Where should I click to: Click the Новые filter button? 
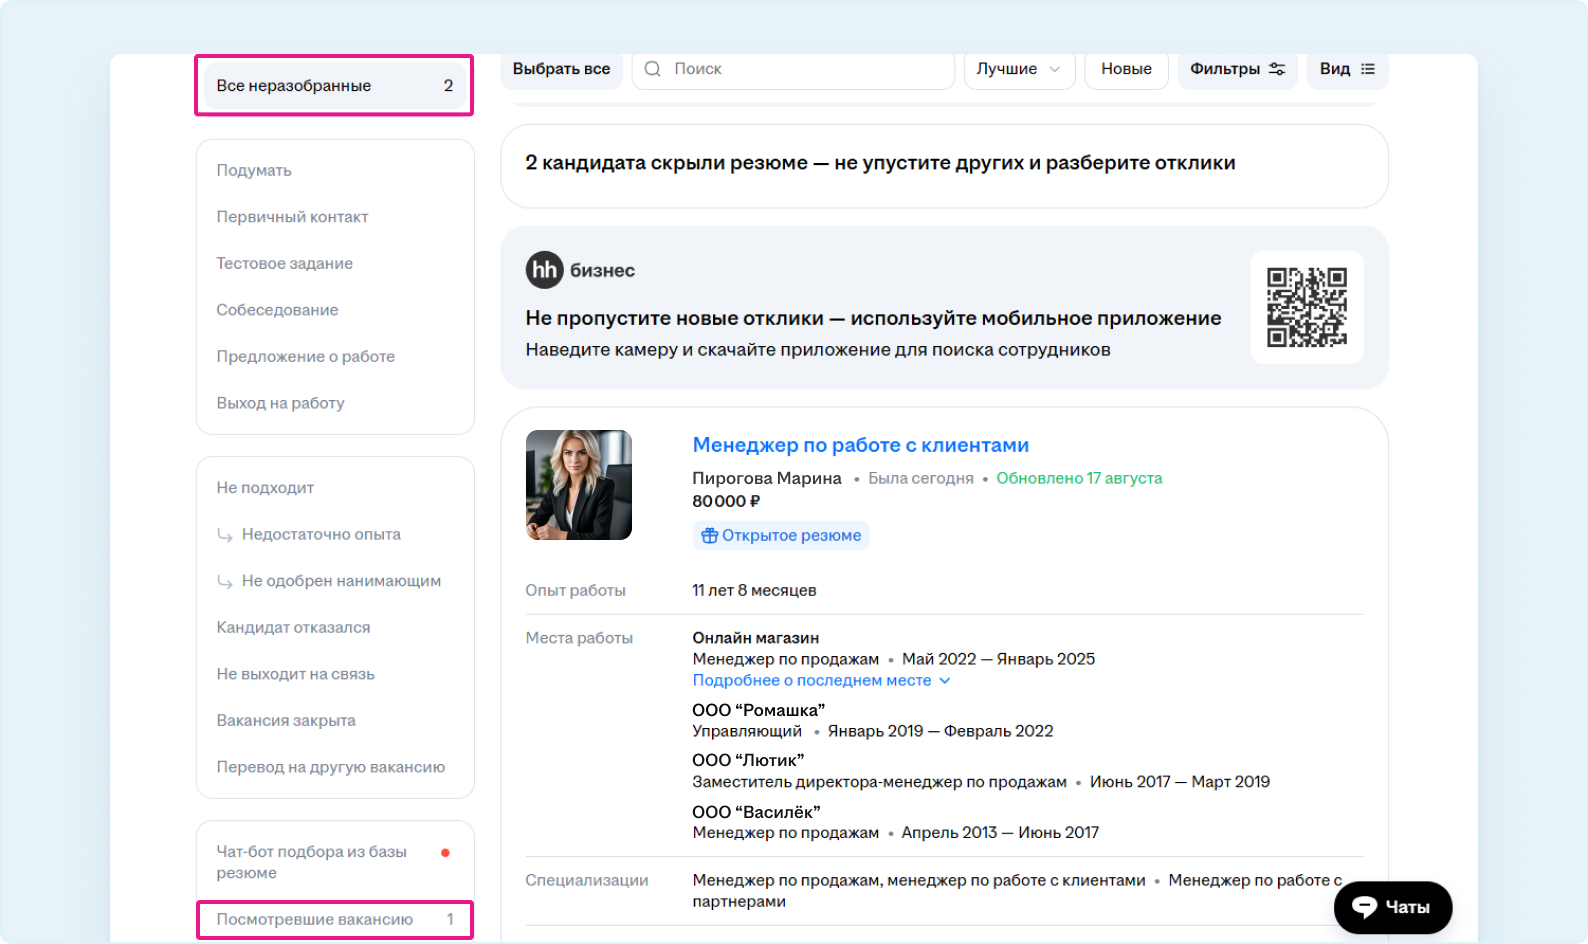[1126, 69]
